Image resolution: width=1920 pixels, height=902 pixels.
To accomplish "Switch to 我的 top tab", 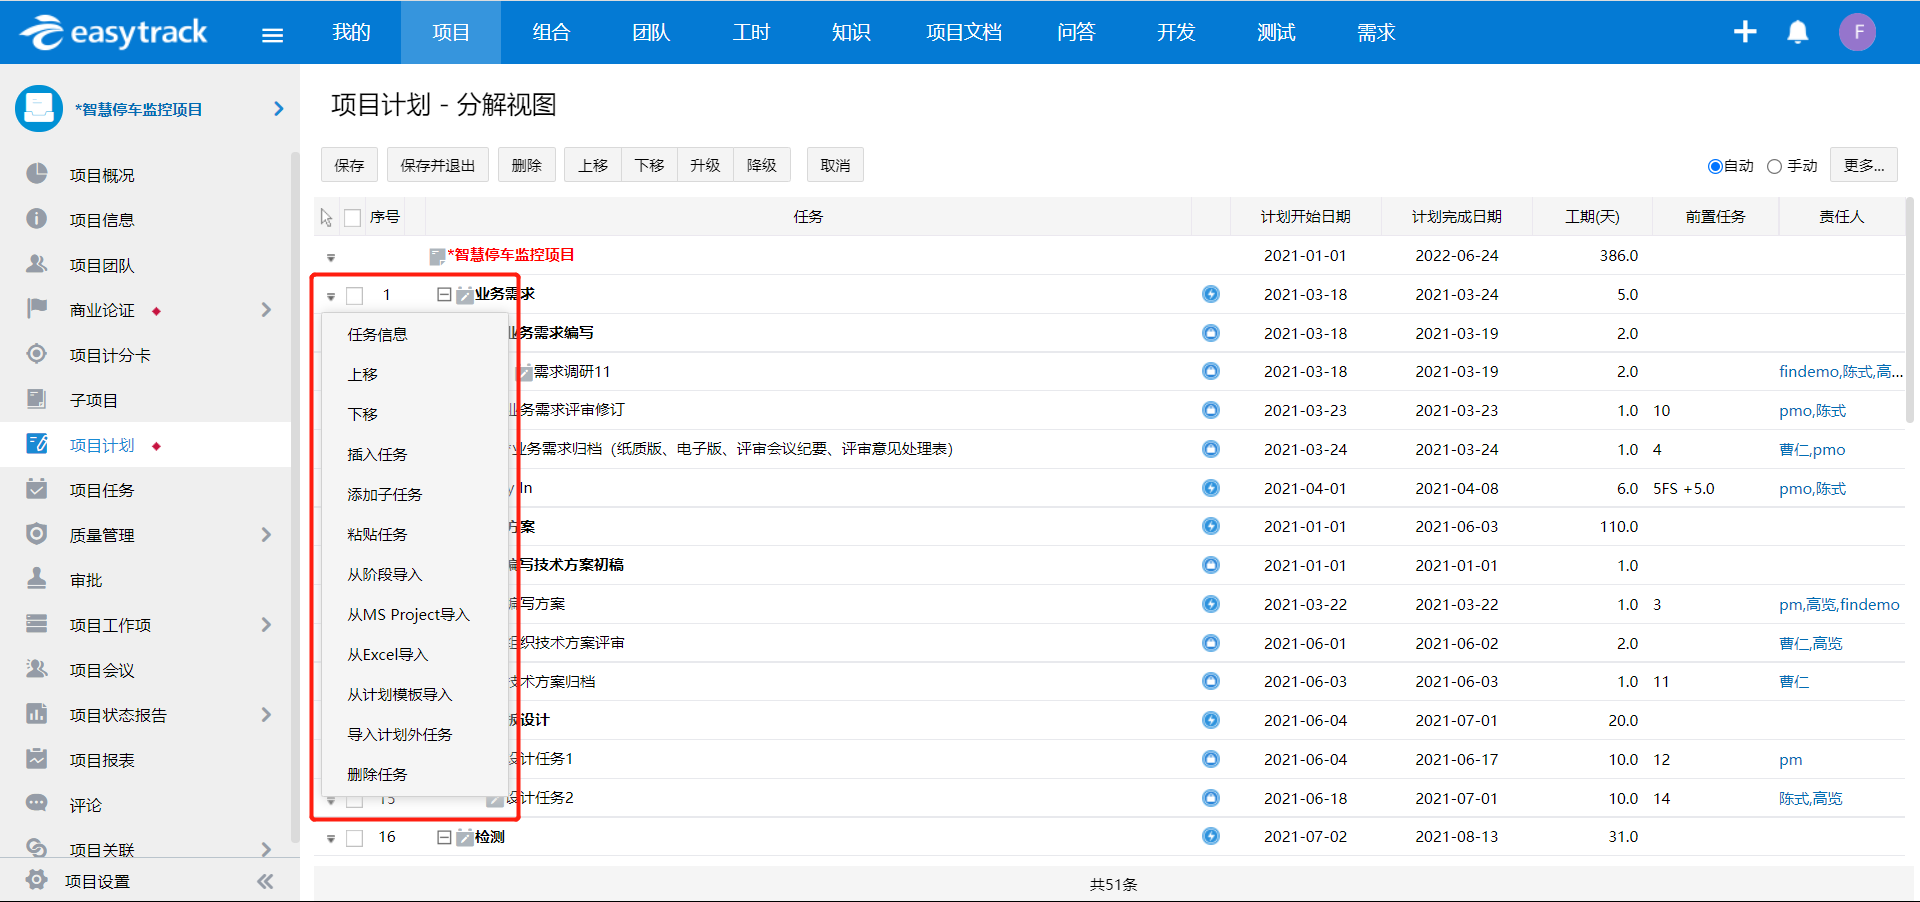I will (351, 32).
